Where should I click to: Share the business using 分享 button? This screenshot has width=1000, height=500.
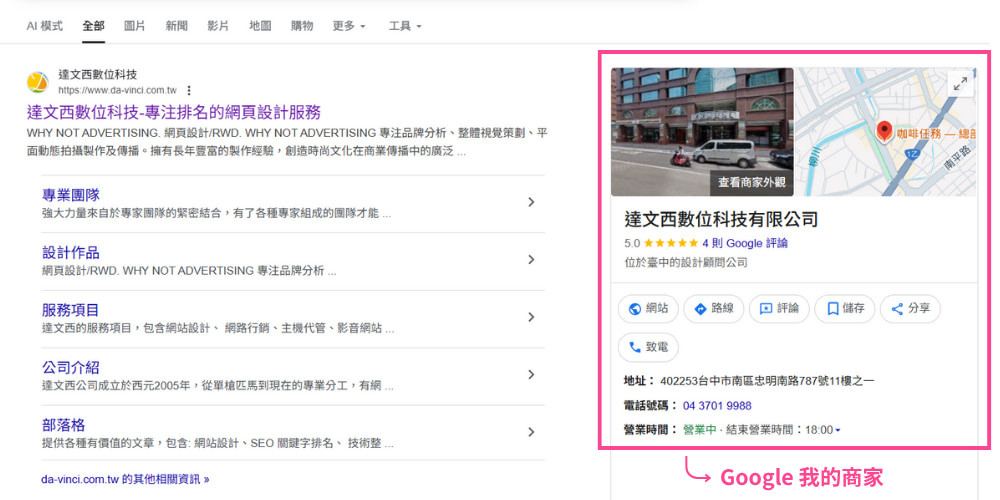click(x=910, y=309)
